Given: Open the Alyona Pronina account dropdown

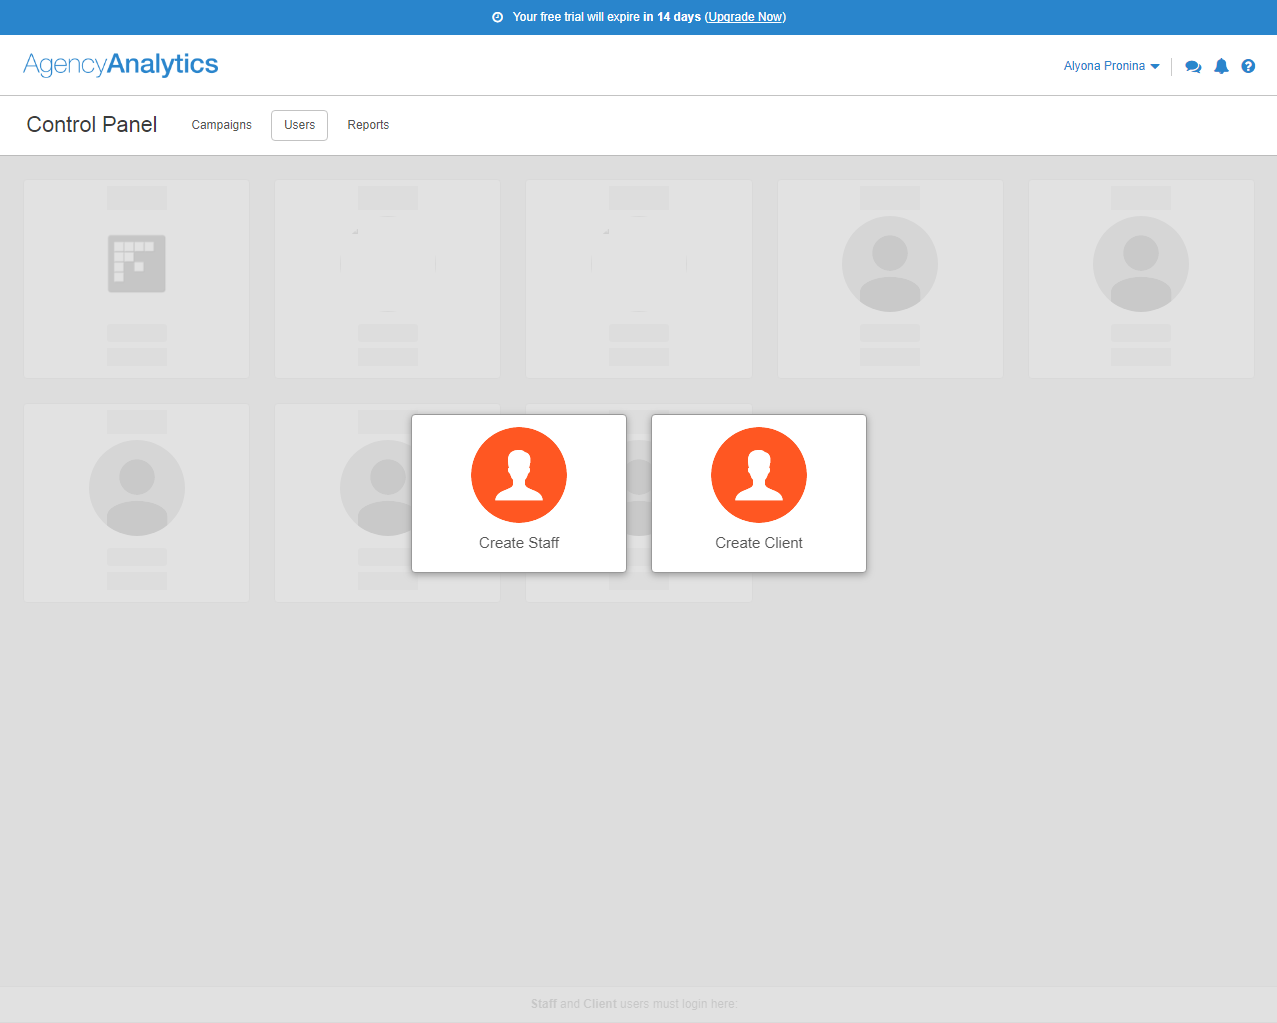Looking at the screenshot, I should (1103, 65).
